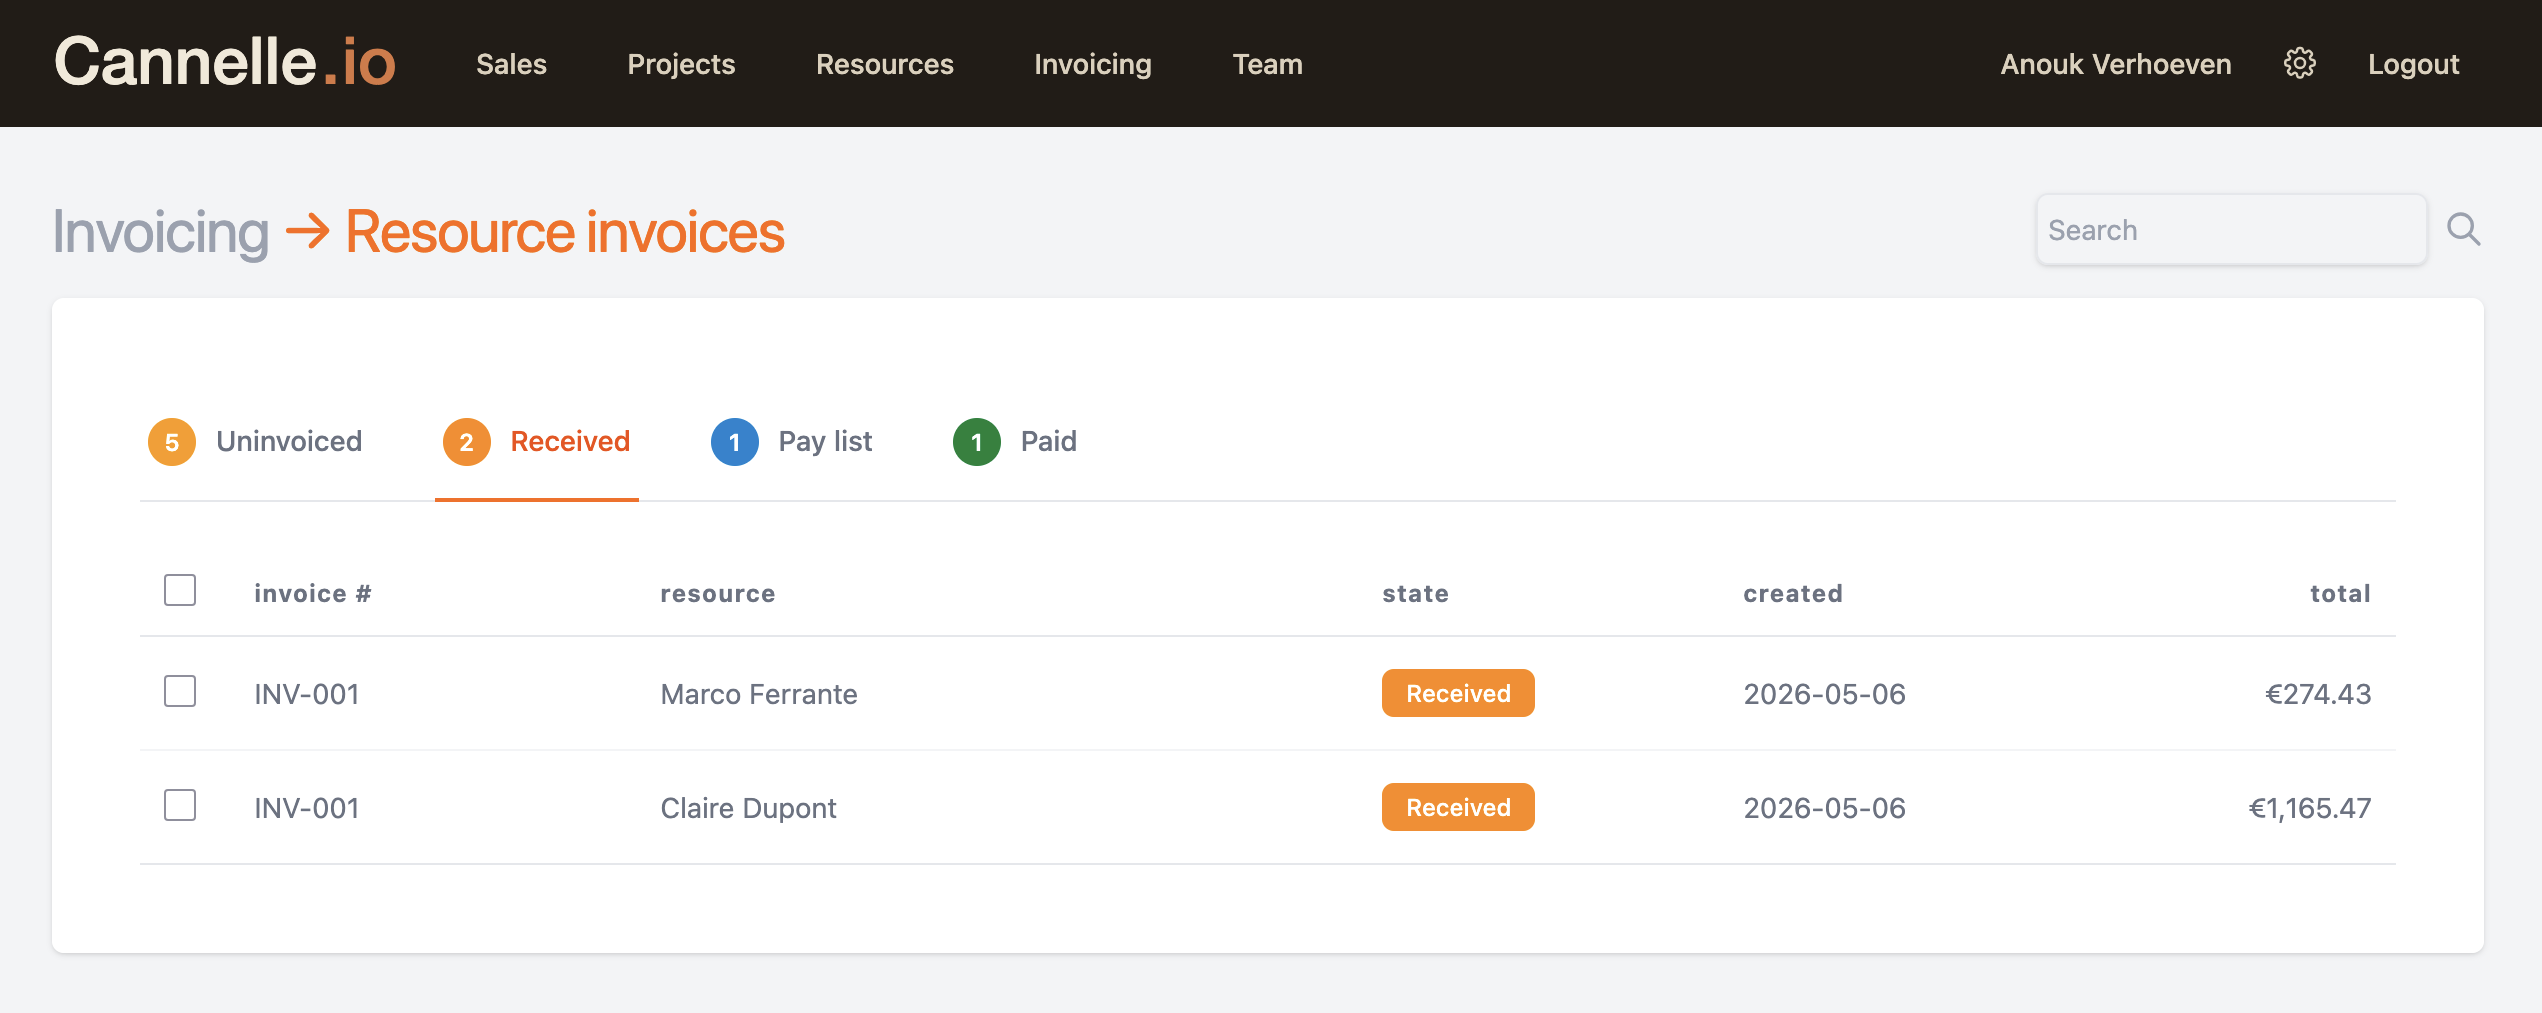Viewport: 2542px width, 1013px height.
Task: Tick the select-all checkbox in table header
Action: (180, 590)
